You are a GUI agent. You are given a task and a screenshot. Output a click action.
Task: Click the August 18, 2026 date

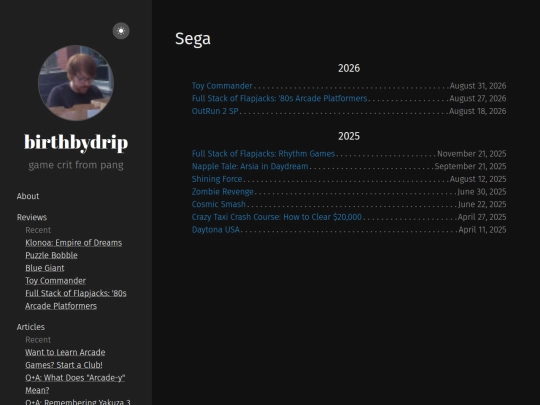click(x=478, y=111)
